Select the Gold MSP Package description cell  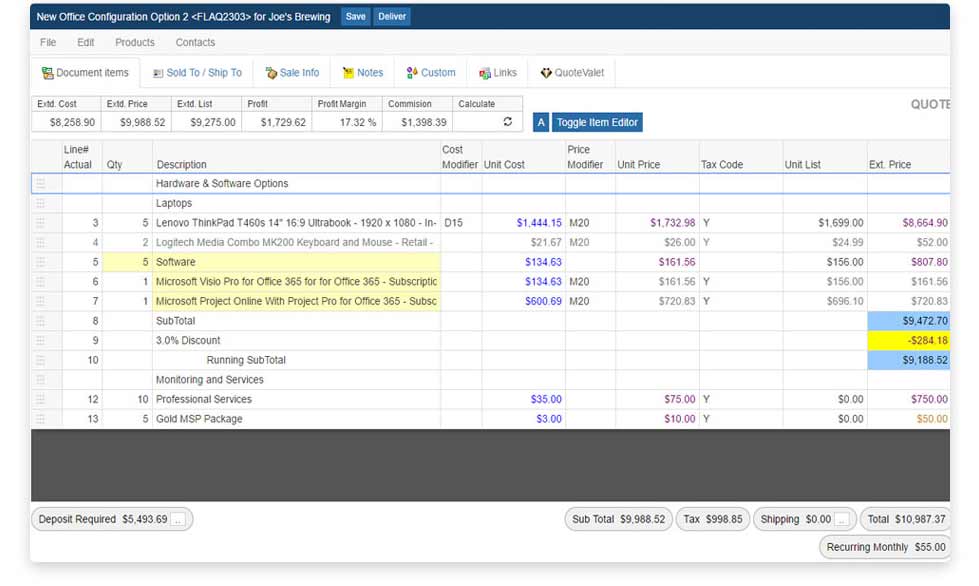297,419
